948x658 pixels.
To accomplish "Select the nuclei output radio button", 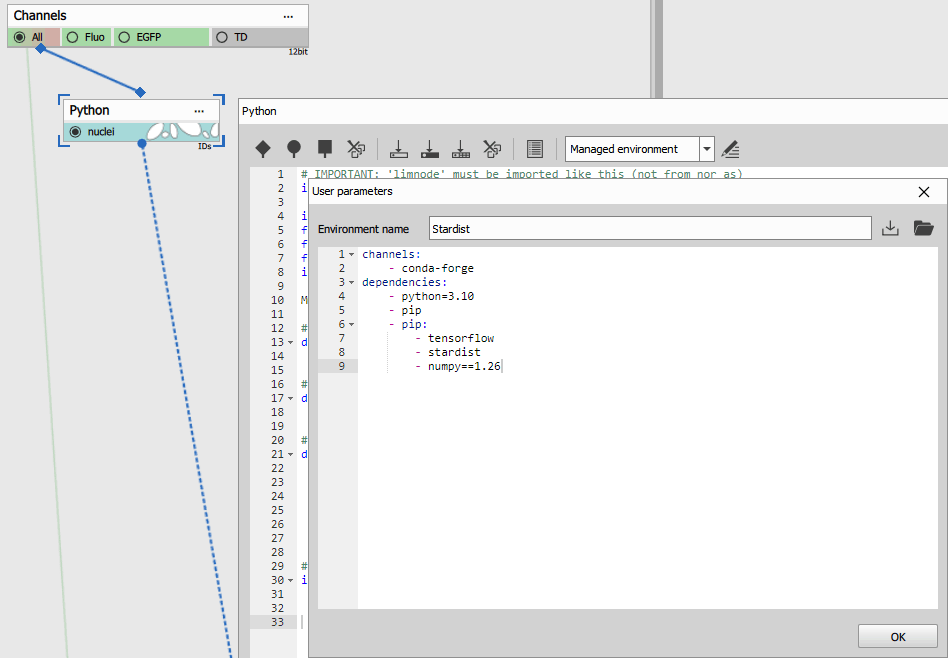I will (75, 131).
